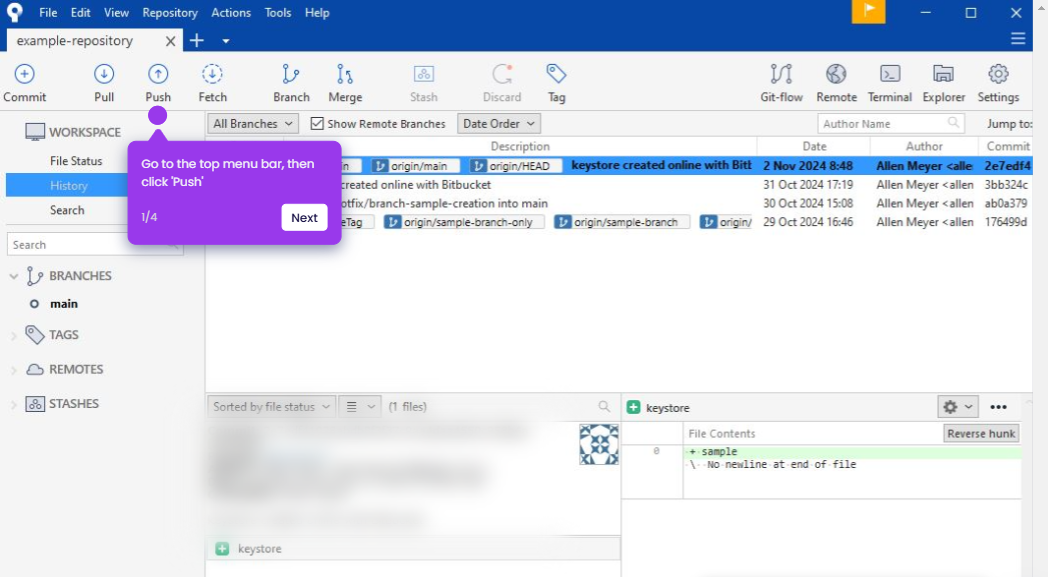This screenshot has width=1048, height=577.
Task: Click the green plus icon beside keystore header
Action: point(634,407)
